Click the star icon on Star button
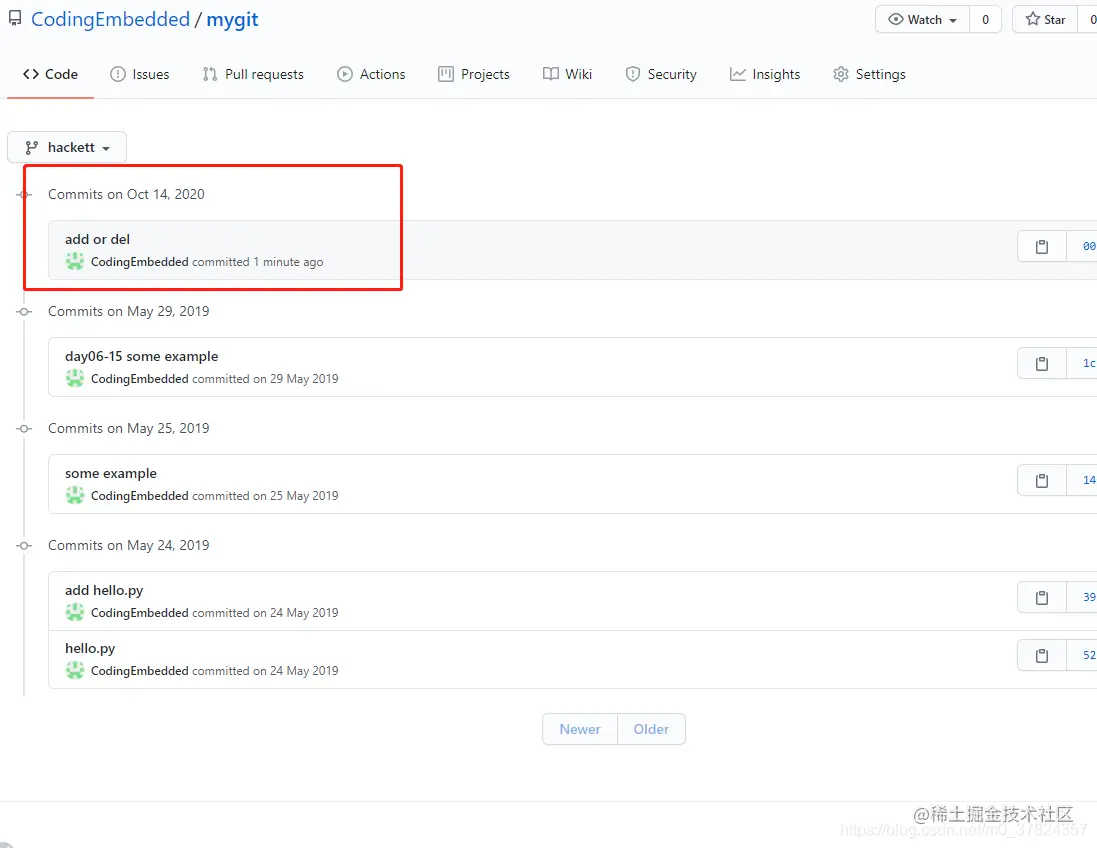 coord(1033,20)
